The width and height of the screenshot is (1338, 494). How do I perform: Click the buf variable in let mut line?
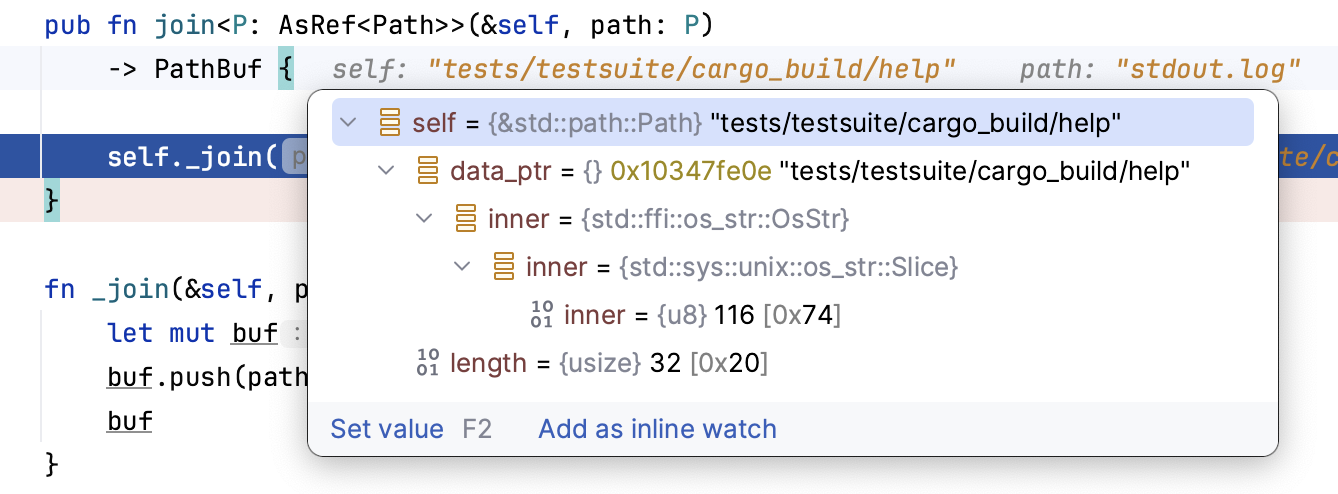tap(254, 333)
